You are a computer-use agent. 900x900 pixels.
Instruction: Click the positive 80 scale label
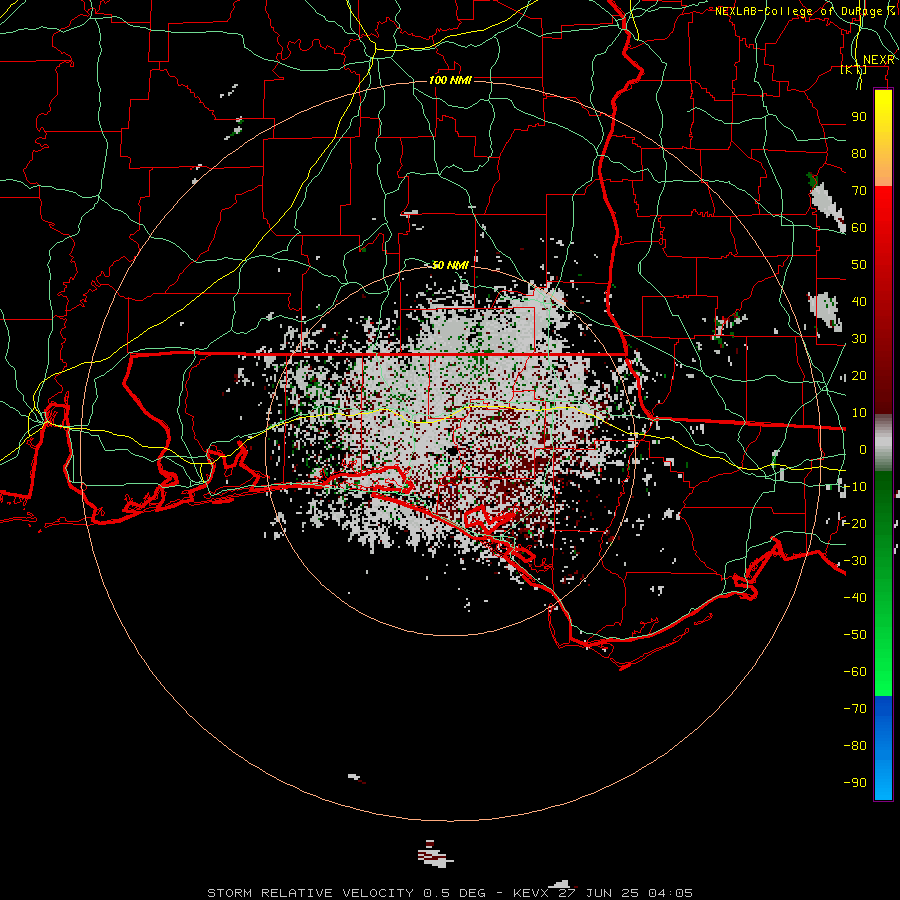(859, 153)
